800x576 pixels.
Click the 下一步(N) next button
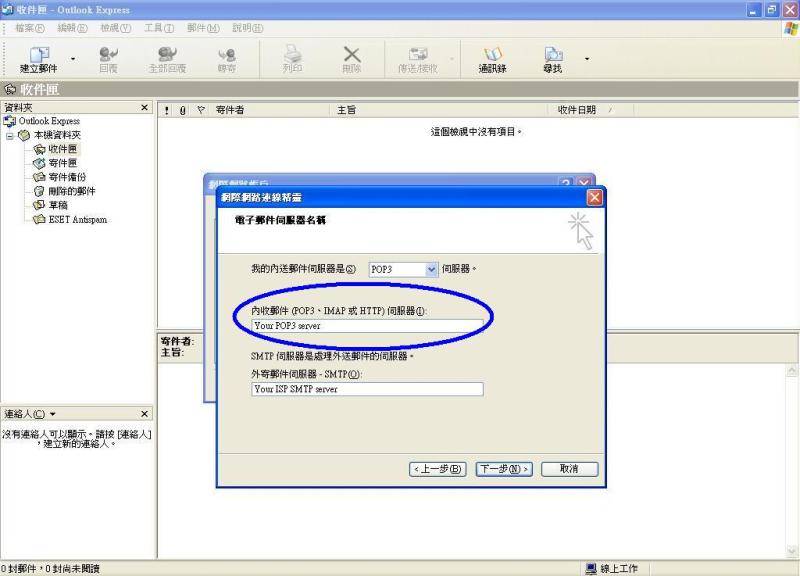[x=504, y=469]
